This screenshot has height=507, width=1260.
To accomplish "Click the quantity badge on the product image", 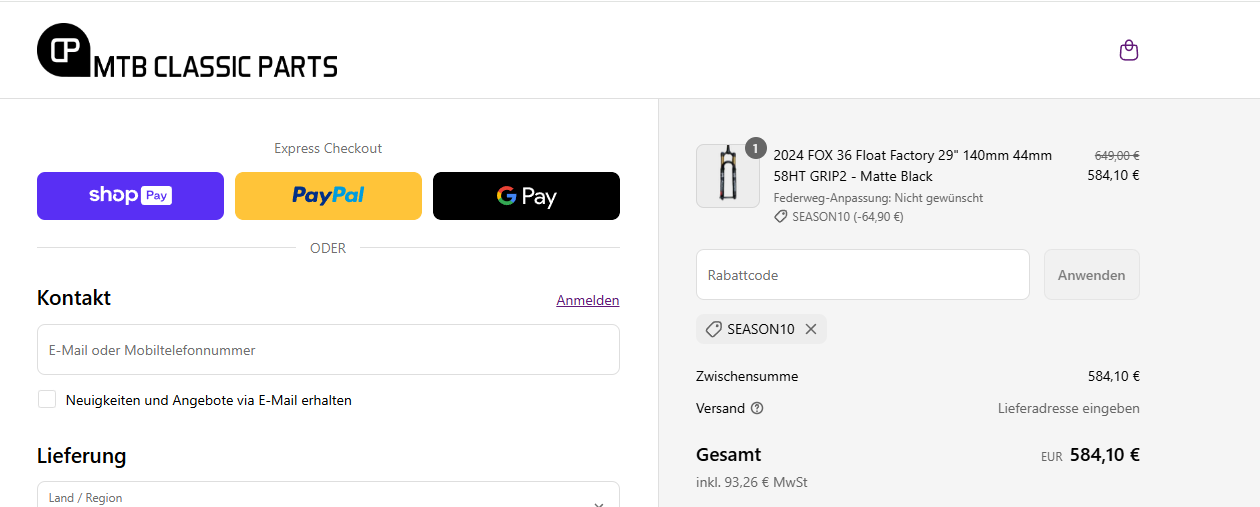I will coord(756,148).
